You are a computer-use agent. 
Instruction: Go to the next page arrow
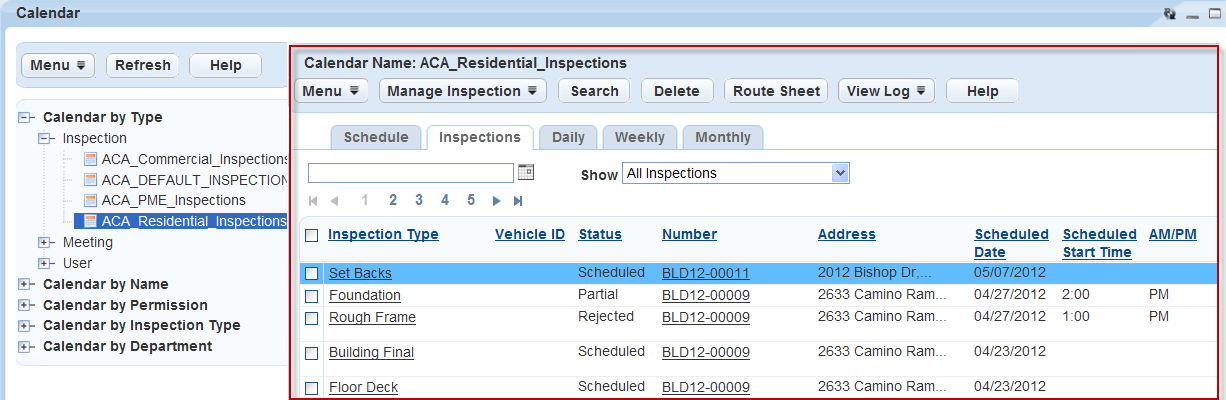pos(496,201)
